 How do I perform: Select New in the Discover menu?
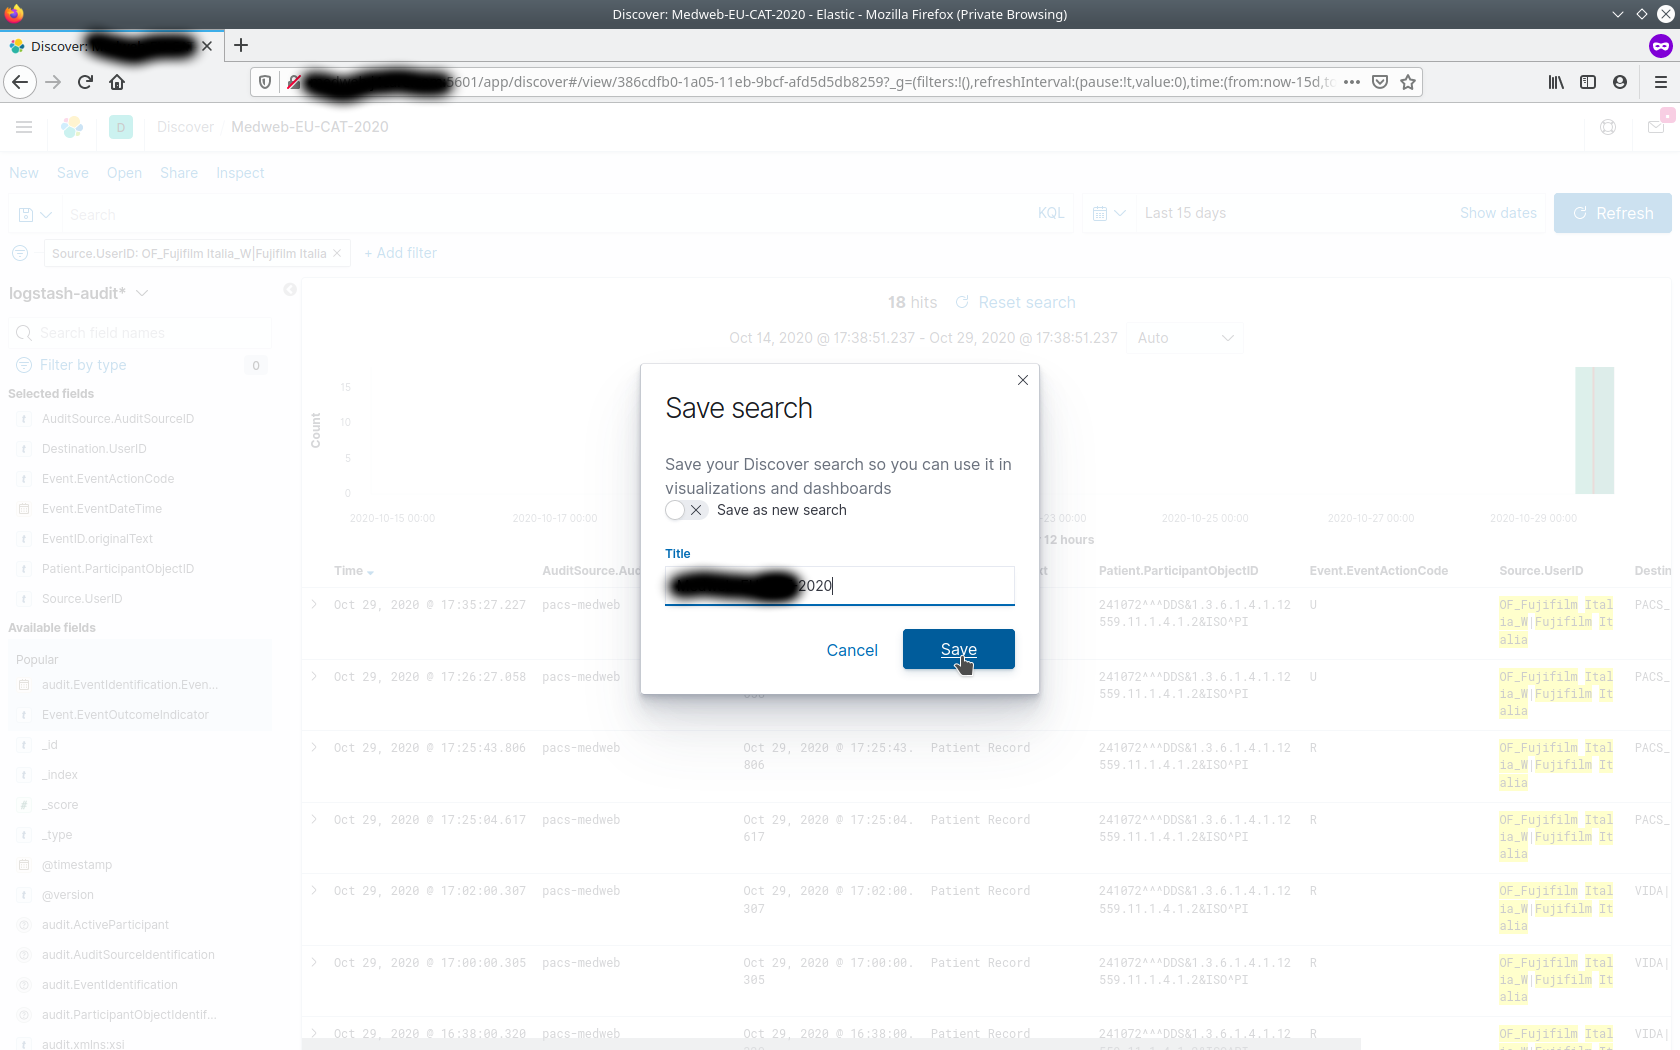(24, 173)
